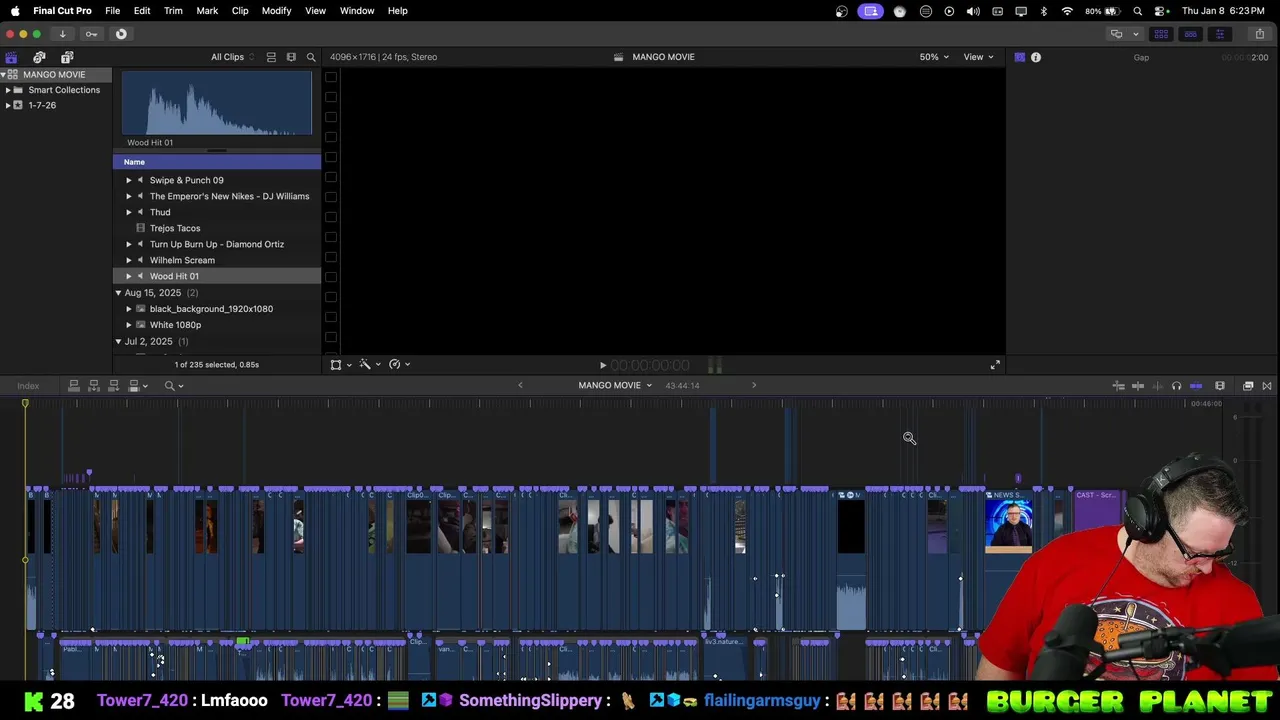The width and height of the screenshot is (1280, 720).
Task: Open the Keyword Editor key button
Action: (91, 34)
